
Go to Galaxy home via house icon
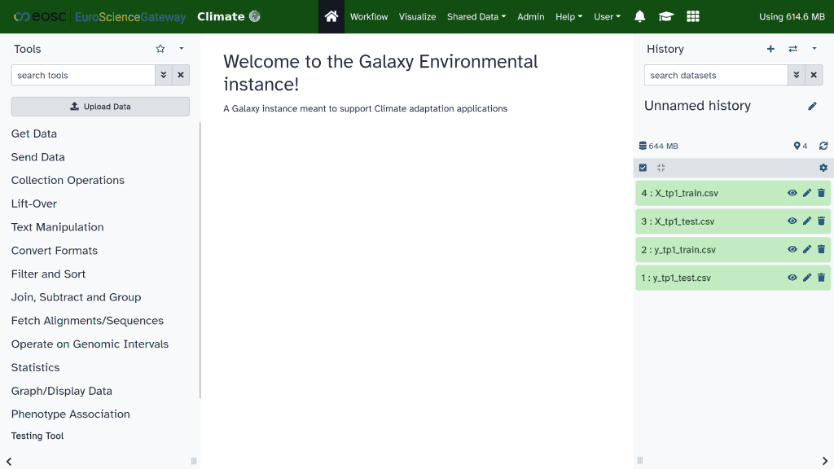[331, 16]
